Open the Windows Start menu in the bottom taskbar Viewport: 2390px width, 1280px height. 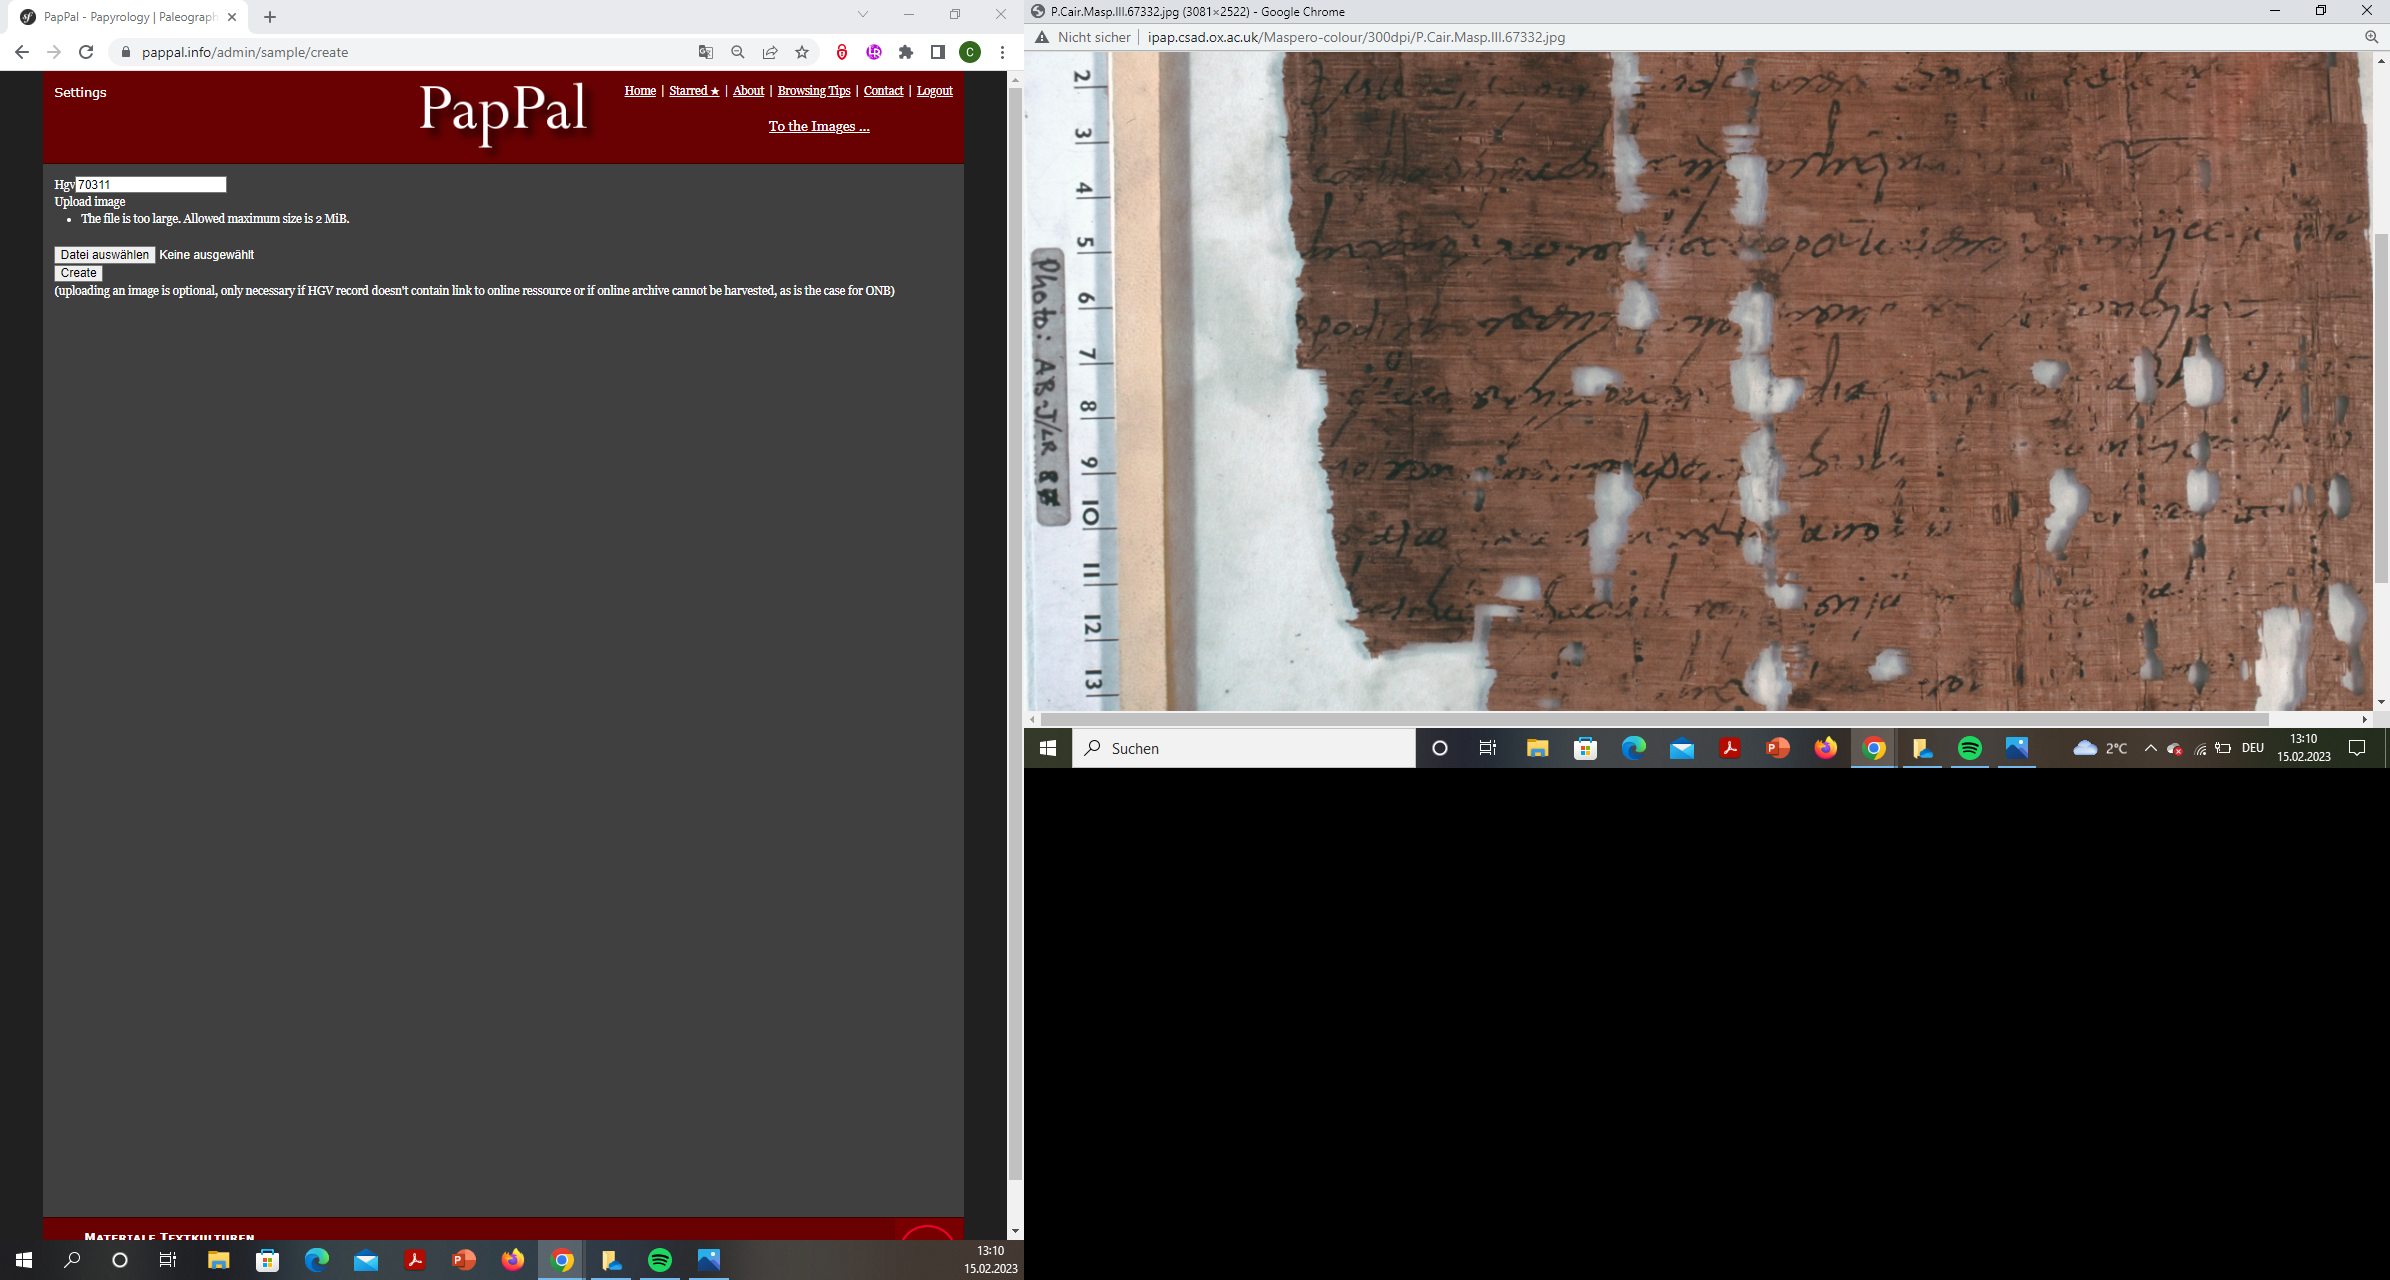coord(24,1260)
